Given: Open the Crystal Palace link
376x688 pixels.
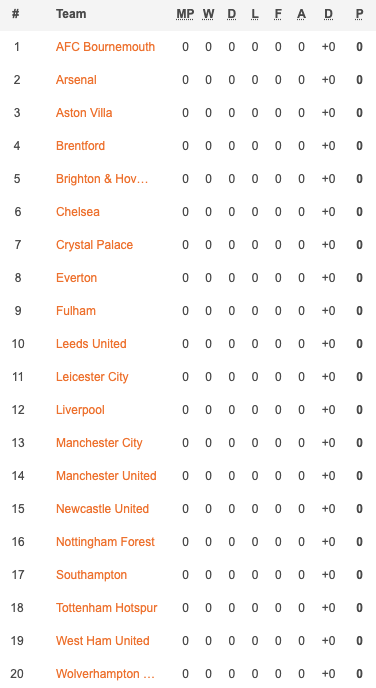Looking at the screenshot, I should 94,244.
